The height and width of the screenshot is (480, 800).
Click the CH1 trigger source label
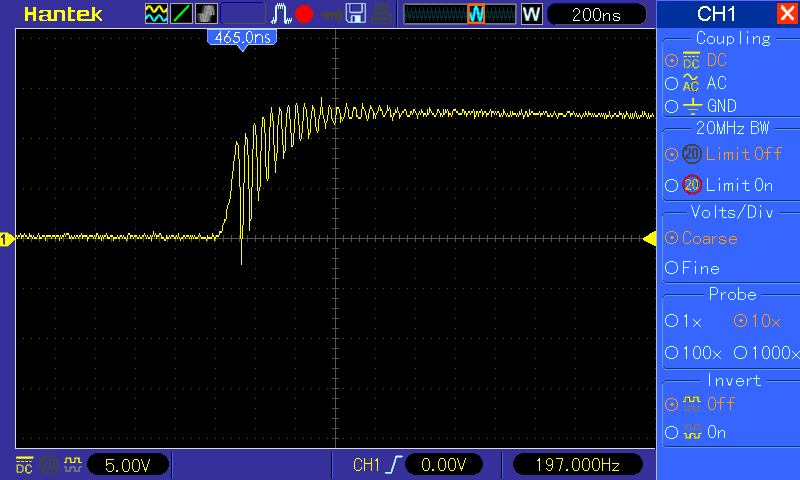coord(366,465)
